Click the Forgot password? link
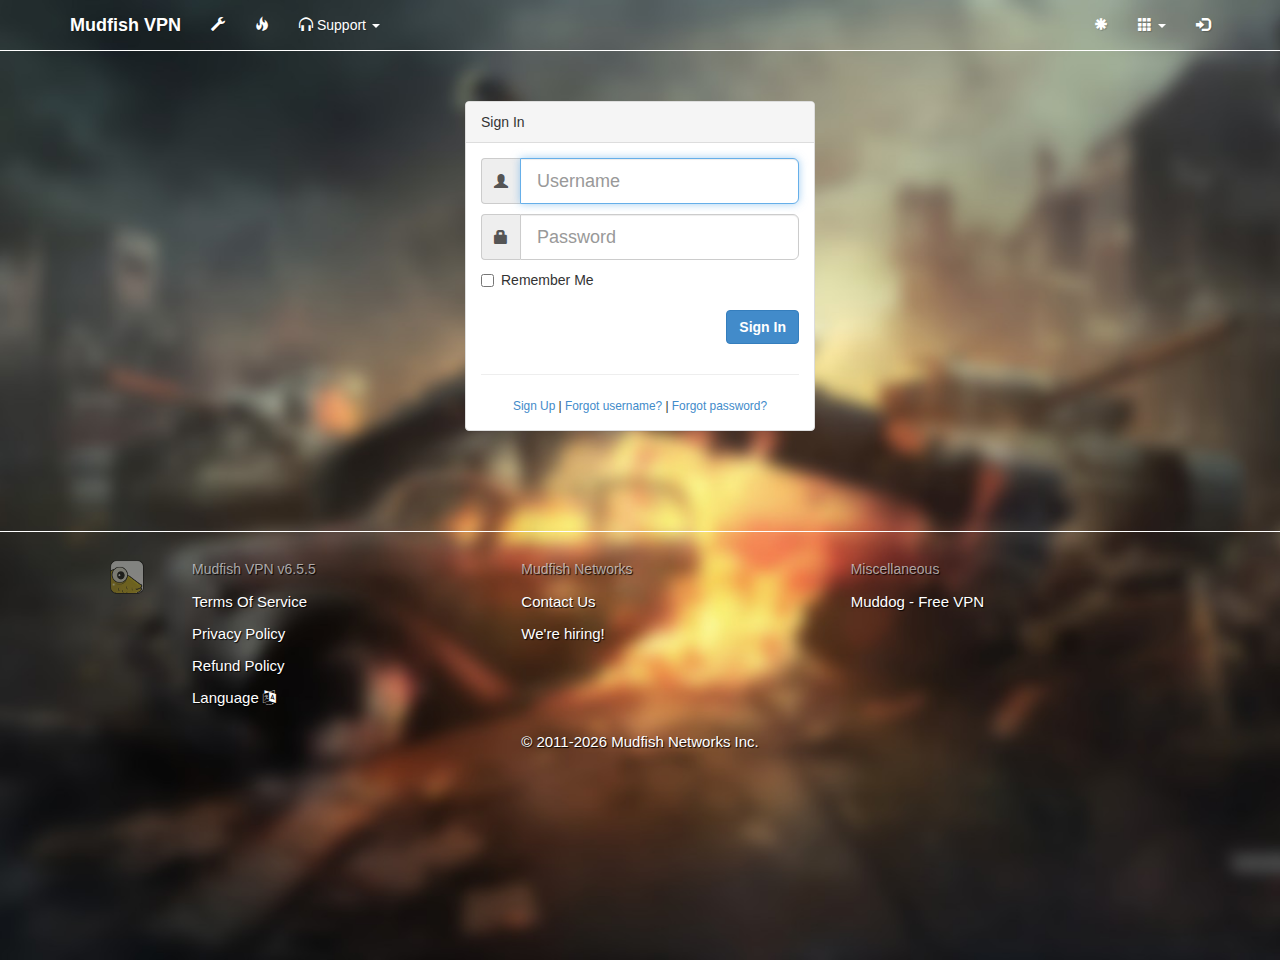This screenshot has height=960, width=1280. 719,406
